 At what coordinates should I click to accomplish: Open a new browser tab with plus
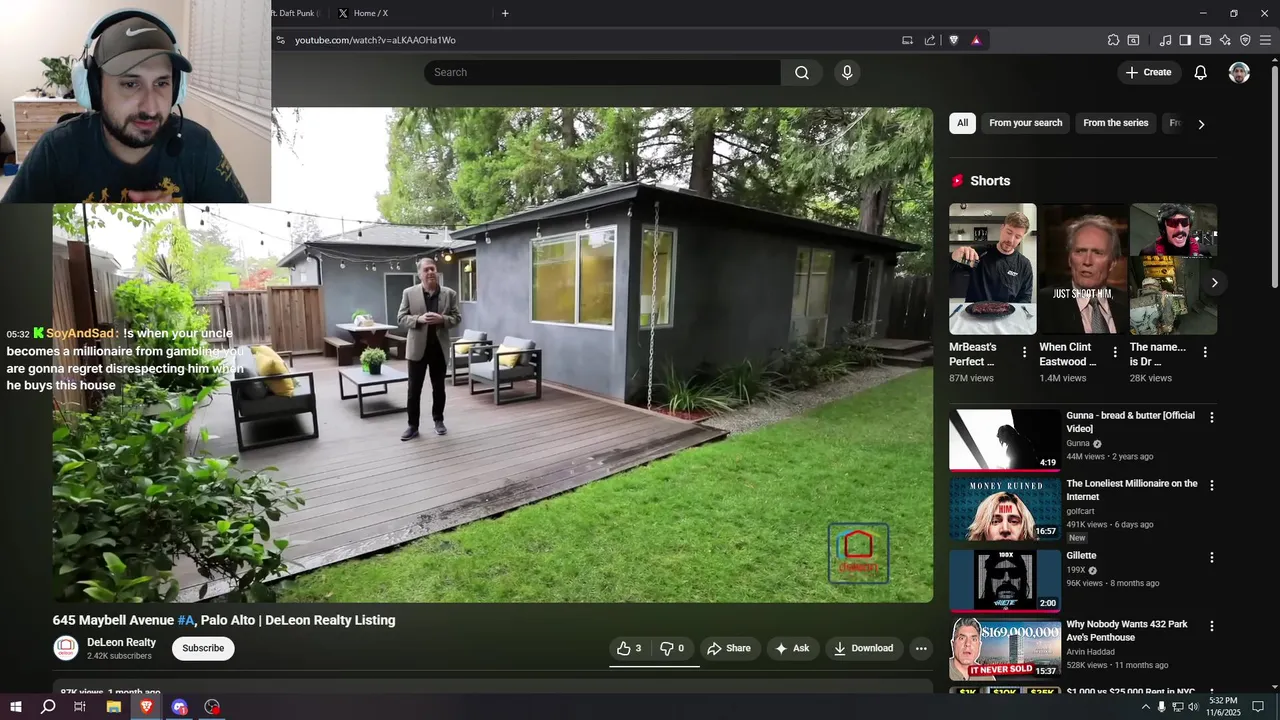(505, 13)
